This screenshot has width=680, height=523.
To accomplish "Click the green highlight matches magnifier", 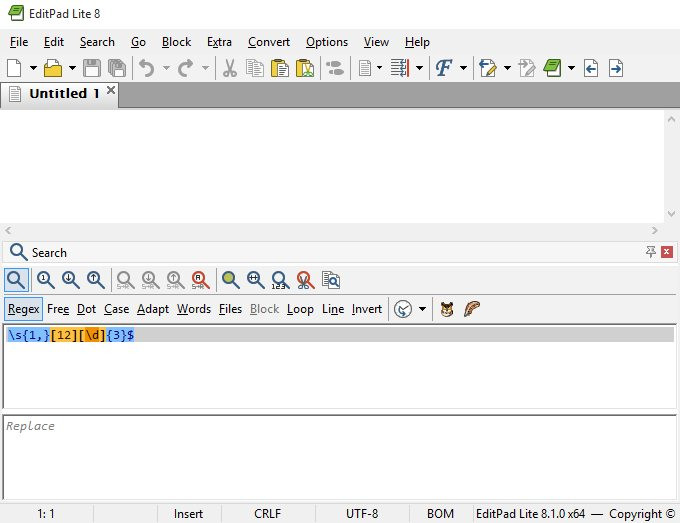I will pos(231,280).
